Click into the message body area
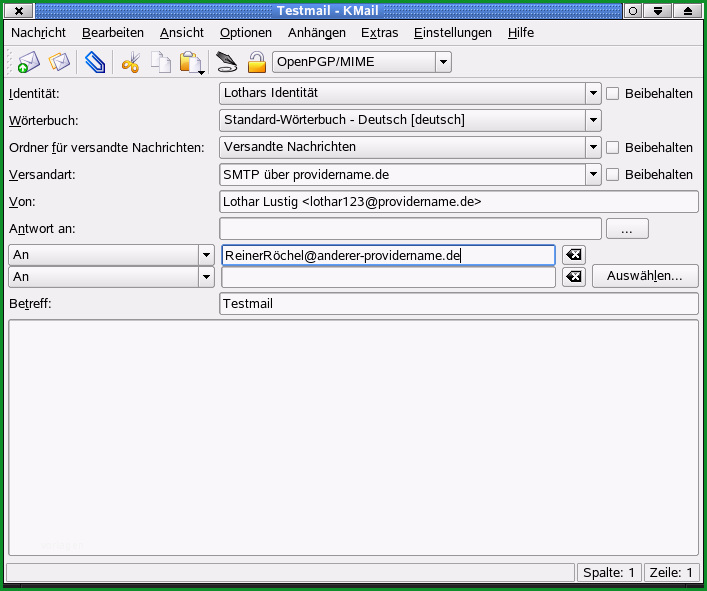The height and width of the screenshot is (591, 707). pyautogui.click(x=354, y=437)
